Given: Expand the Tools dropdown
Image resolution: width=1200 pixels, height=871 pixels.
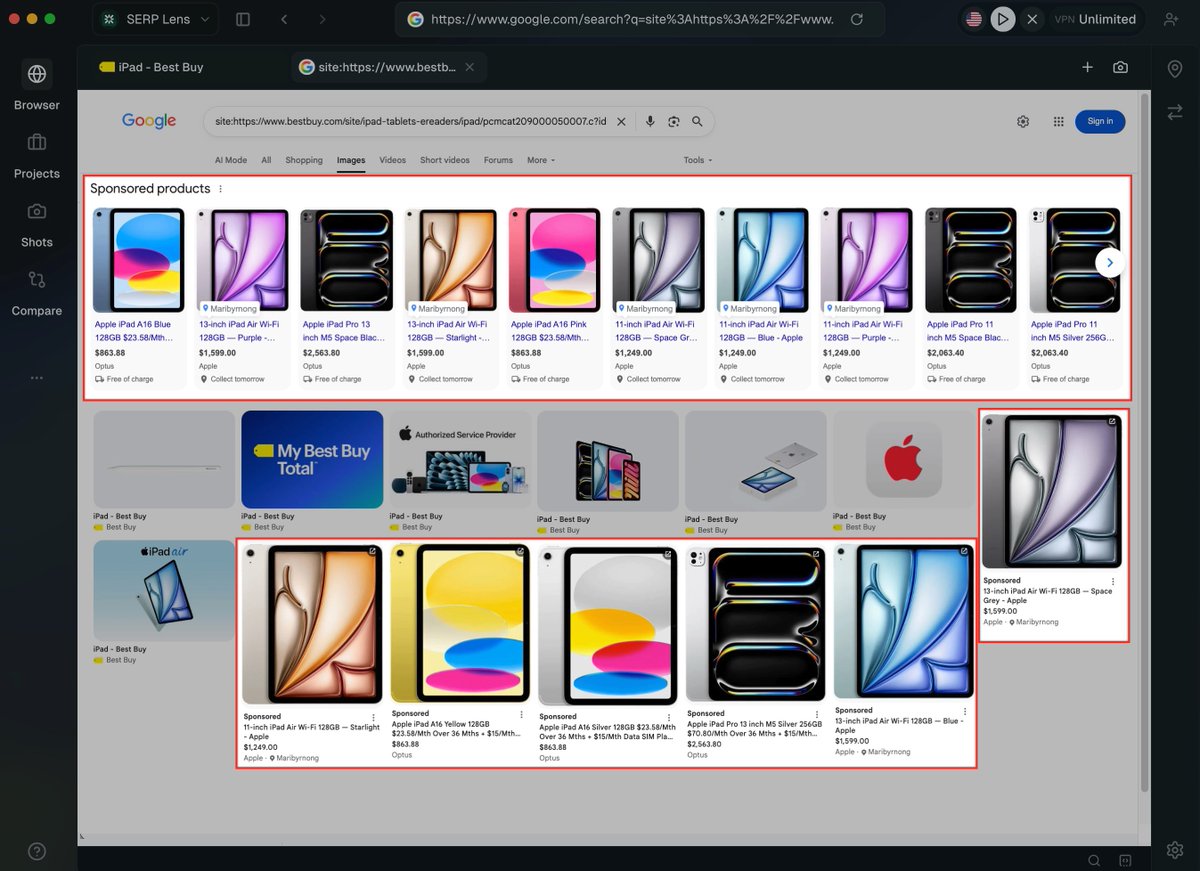Looking at the screenshot, I should point(698,160).
